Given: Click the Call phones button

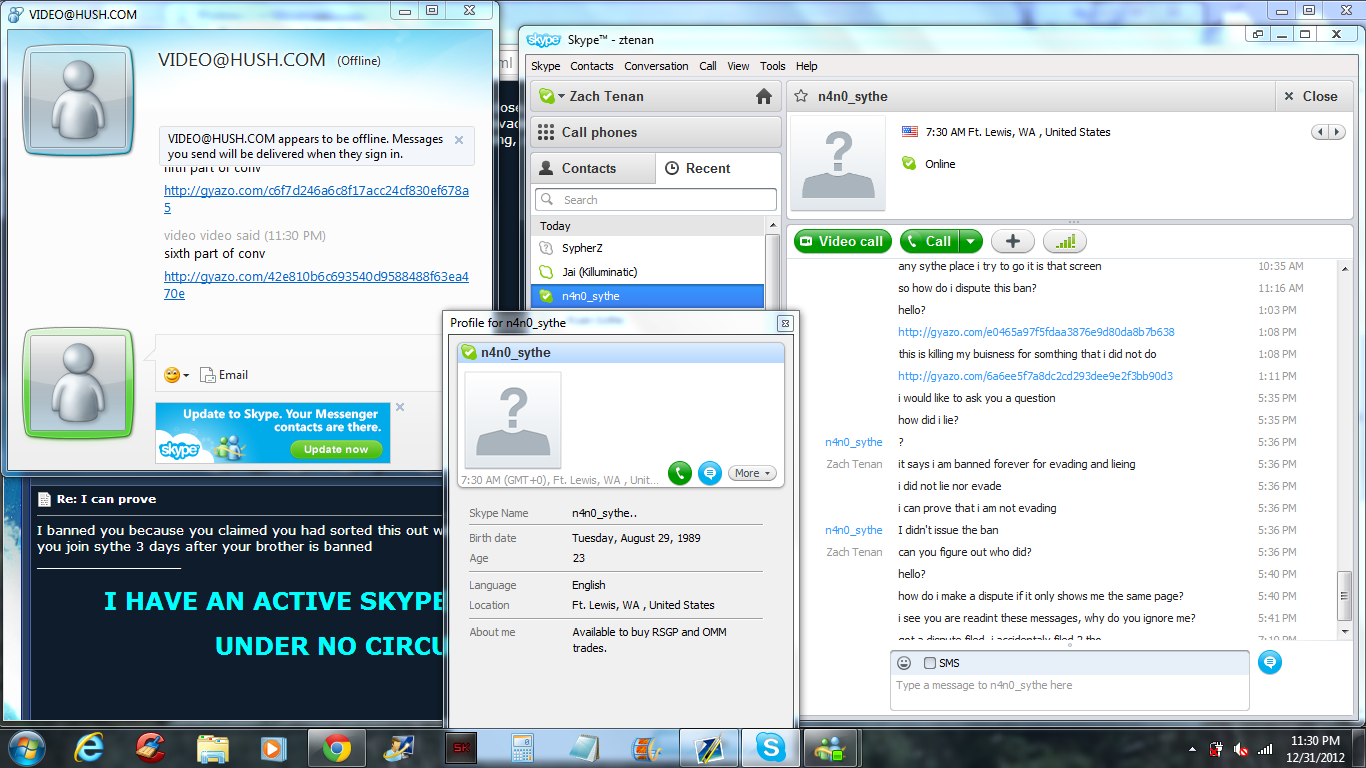Looking at the screenshot, I should pos(656,132).
